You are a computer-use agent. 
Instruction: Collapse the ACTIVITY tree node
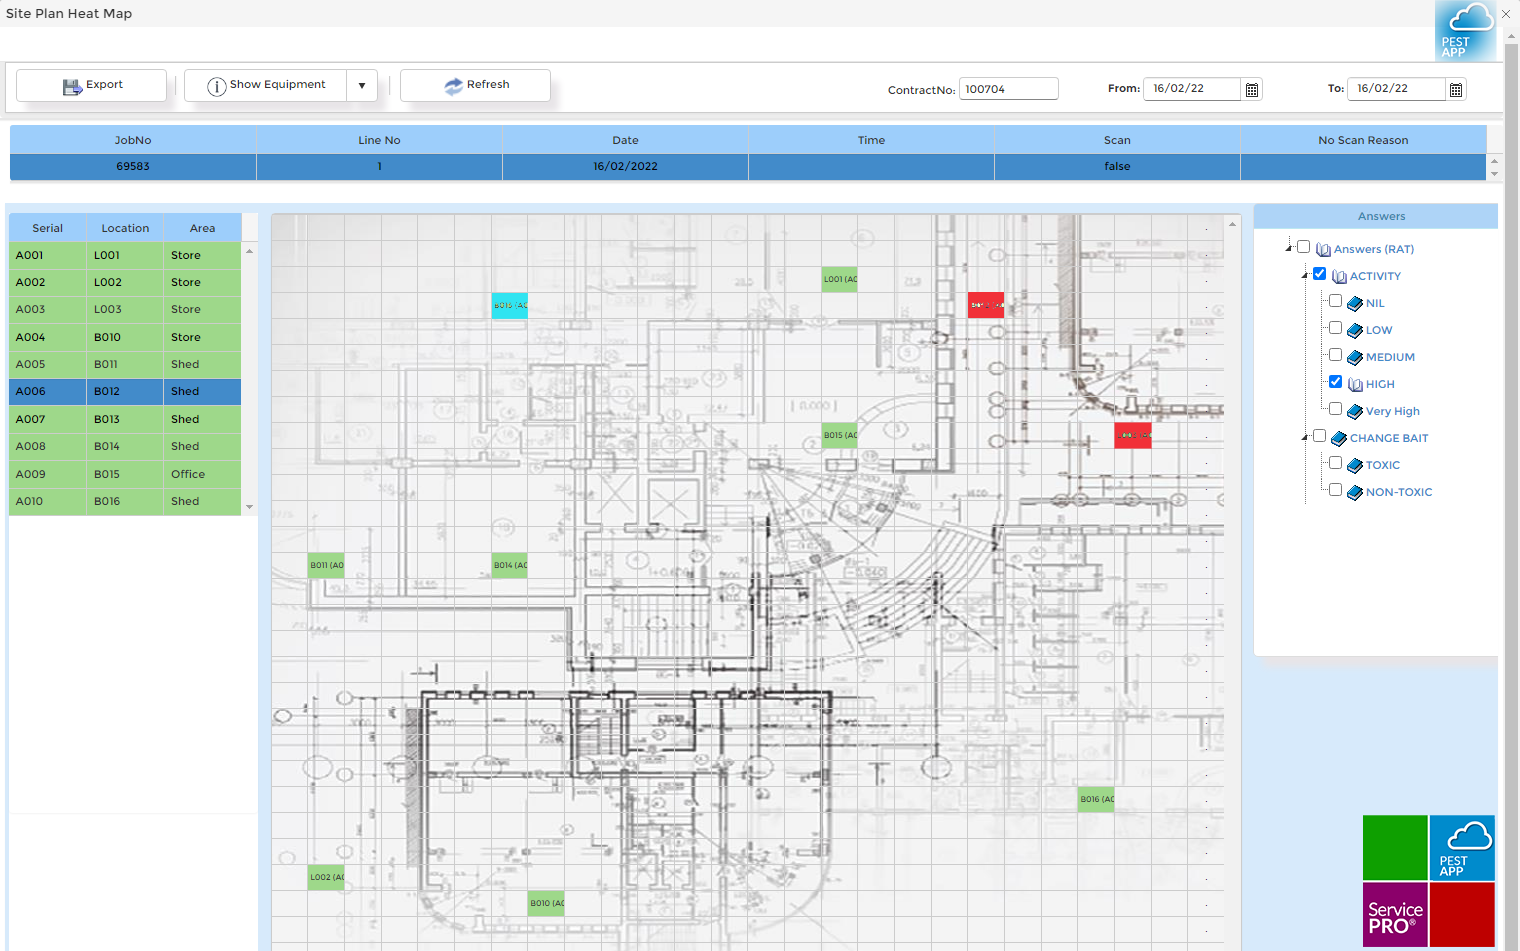(1304, 275)
